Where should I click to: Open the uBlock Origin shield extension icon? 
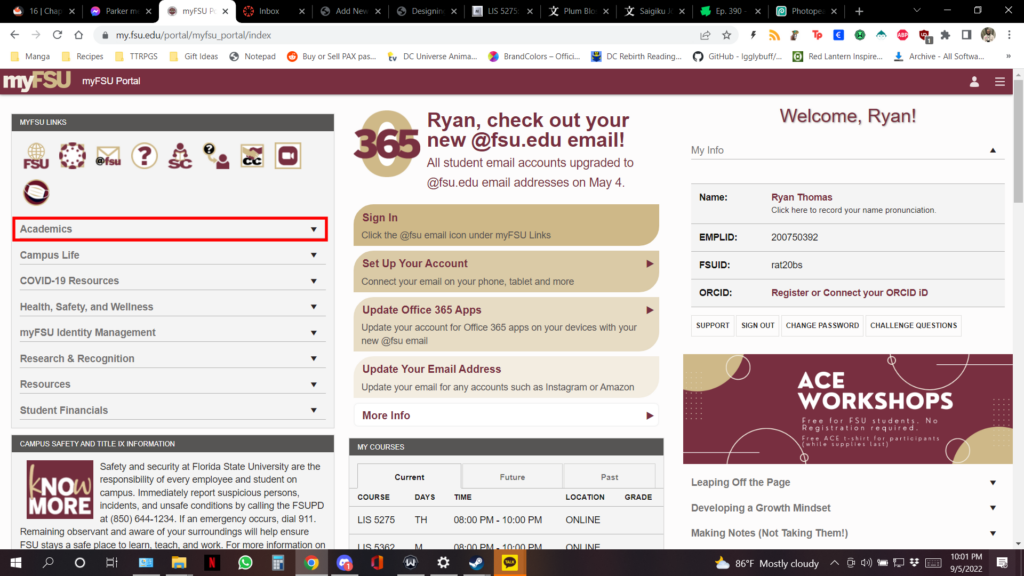coord(924,35)
